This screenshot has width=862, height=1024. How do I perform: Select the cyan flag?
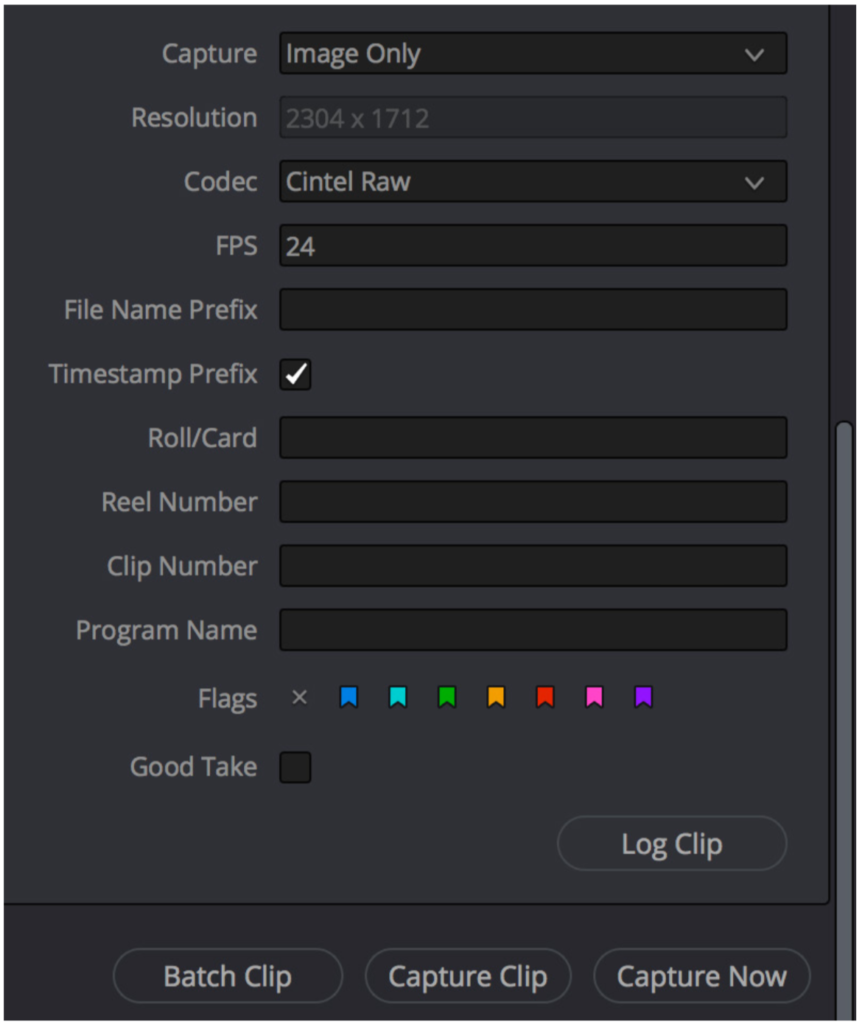[x=398, y=697]
